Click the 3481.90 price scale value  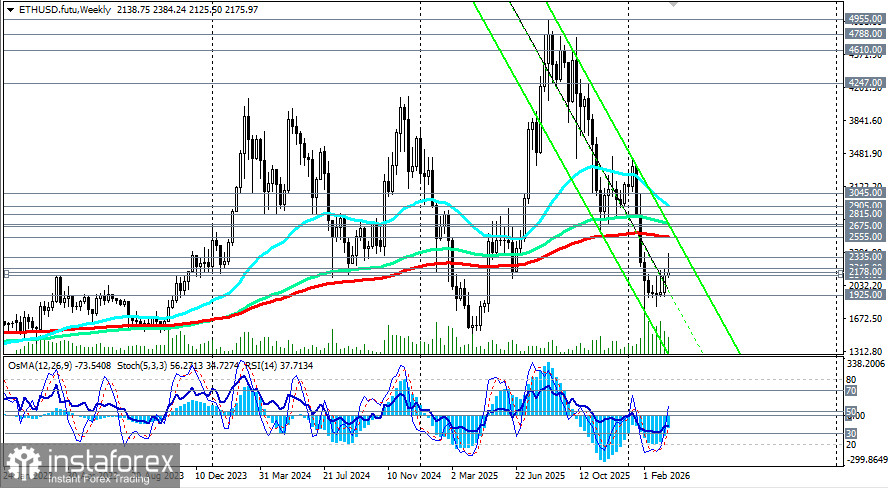864,154
